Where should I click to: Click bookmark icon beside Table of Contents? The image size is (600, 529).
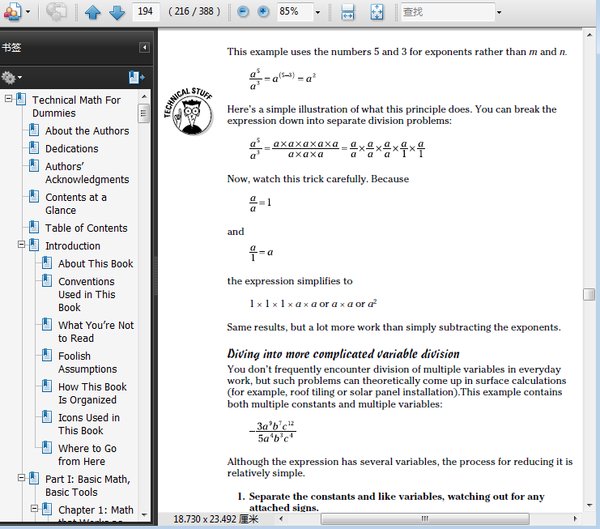34,227
